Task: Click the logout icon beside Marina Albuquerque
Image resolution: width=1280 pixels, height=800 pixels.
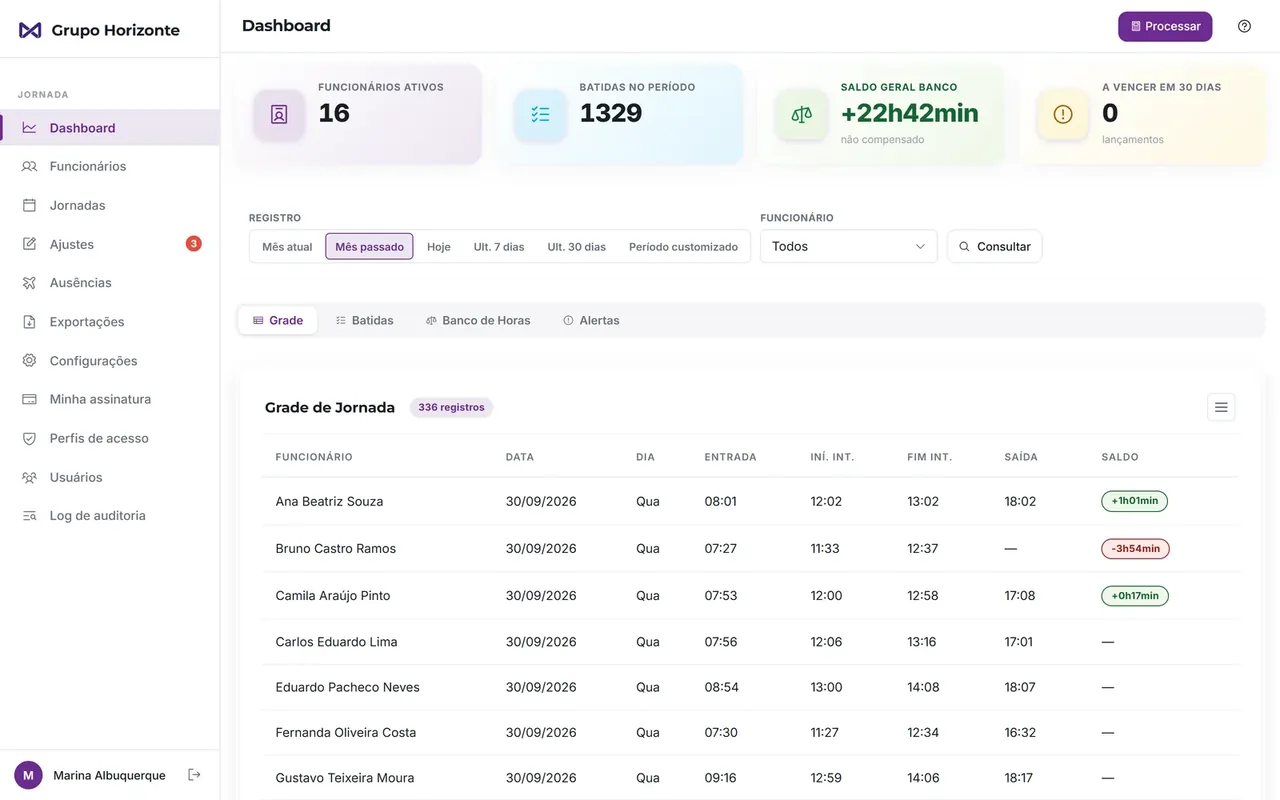Action: click(194, 775)
